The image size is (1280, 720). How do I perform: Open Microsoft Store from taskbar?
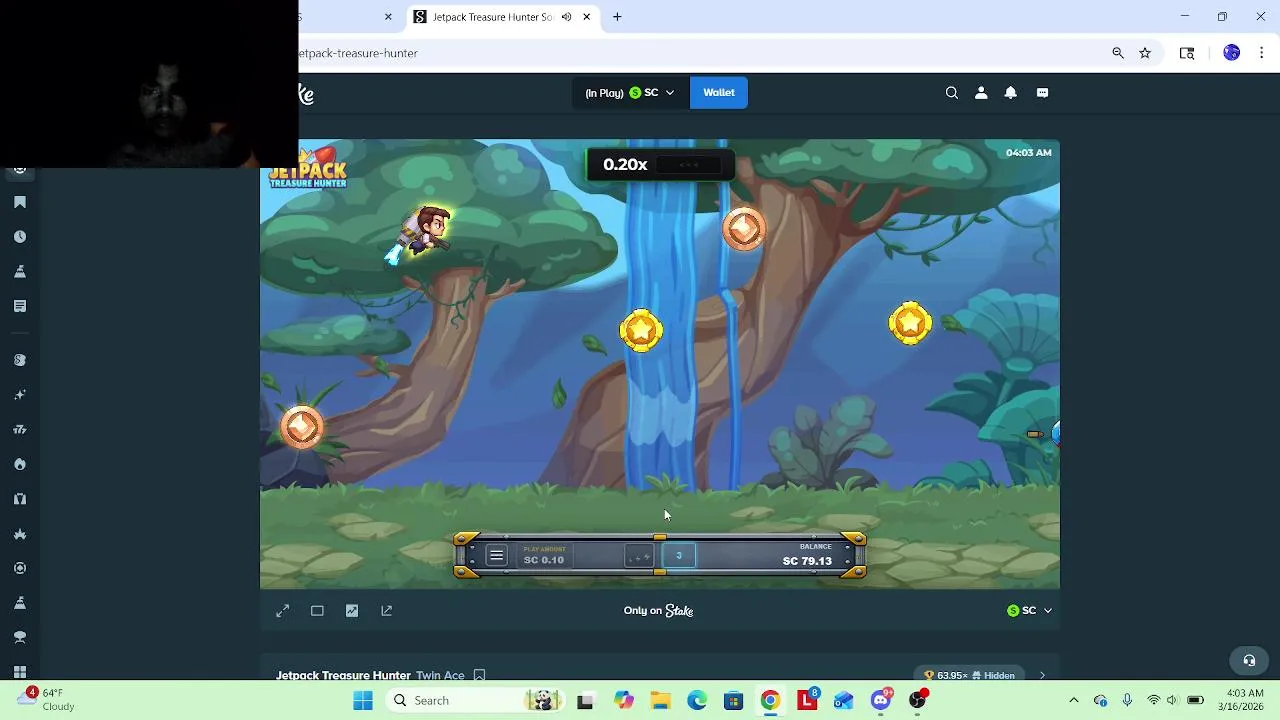734,700
